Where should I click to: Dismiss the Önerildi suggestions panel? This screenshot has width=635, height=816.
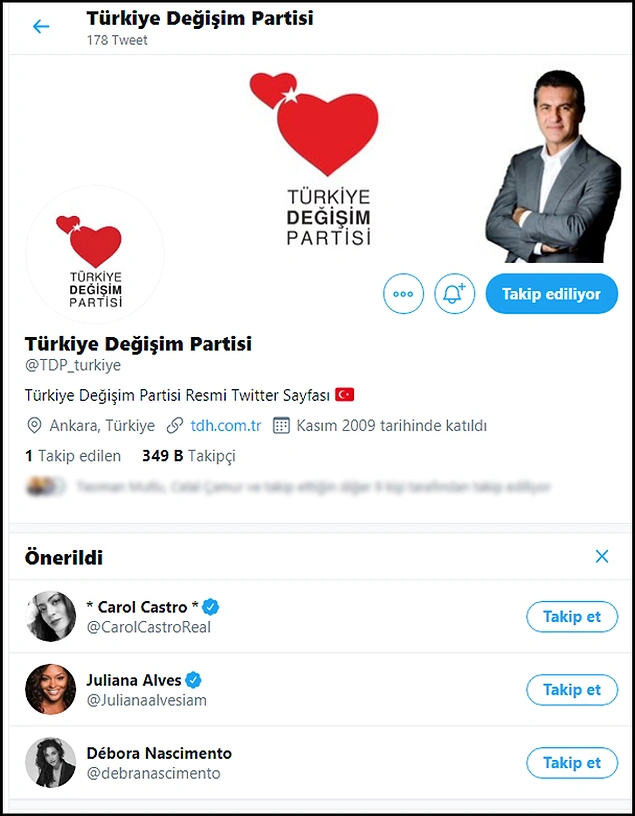point(602,556)
